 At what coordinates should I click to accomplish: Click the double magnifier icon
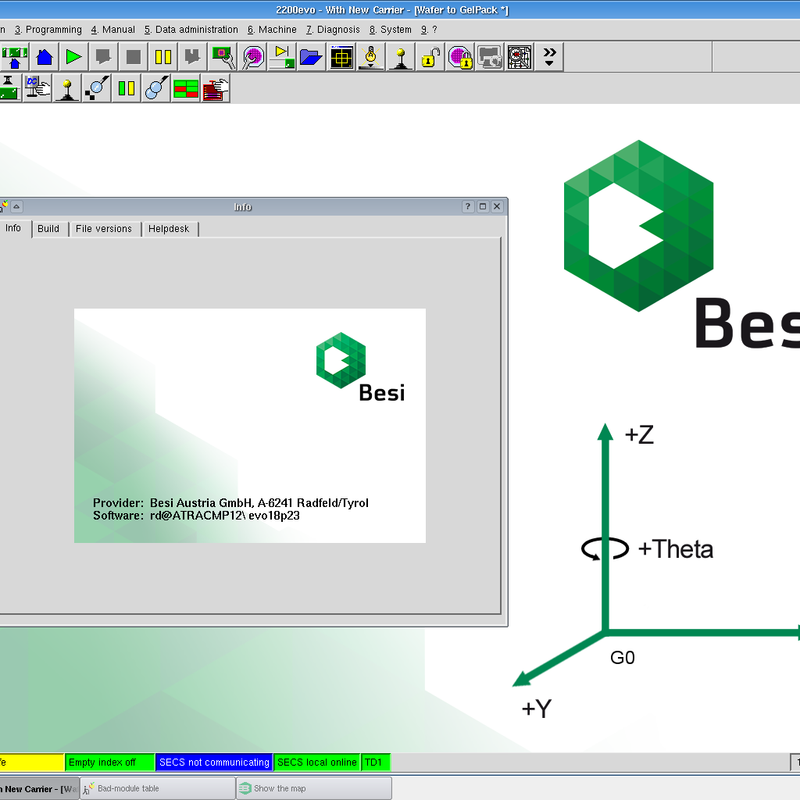(x=156, y=88)
